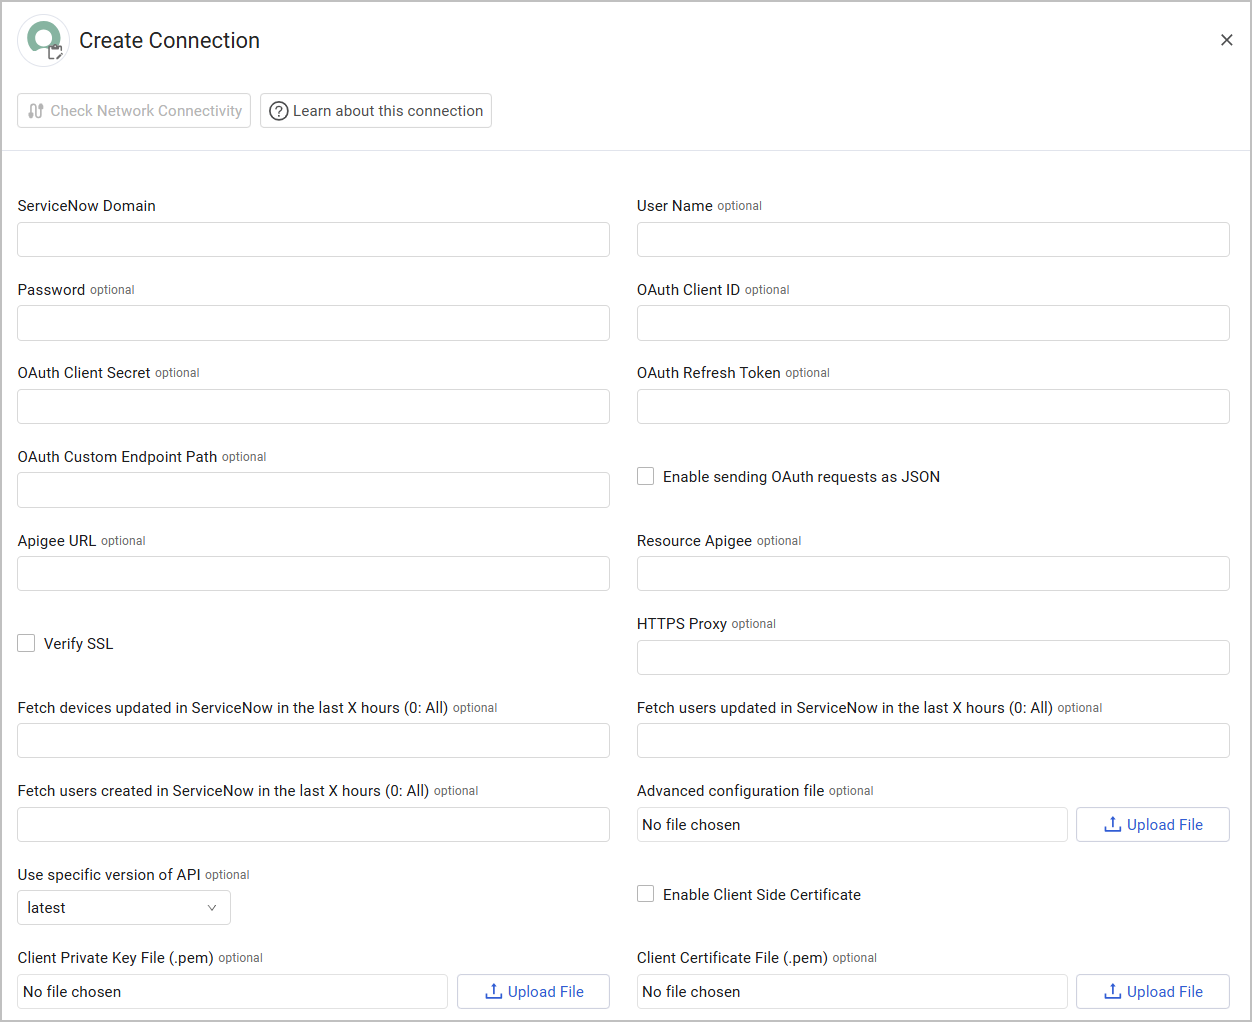Click the Apigee URL input

click(313, 574)
